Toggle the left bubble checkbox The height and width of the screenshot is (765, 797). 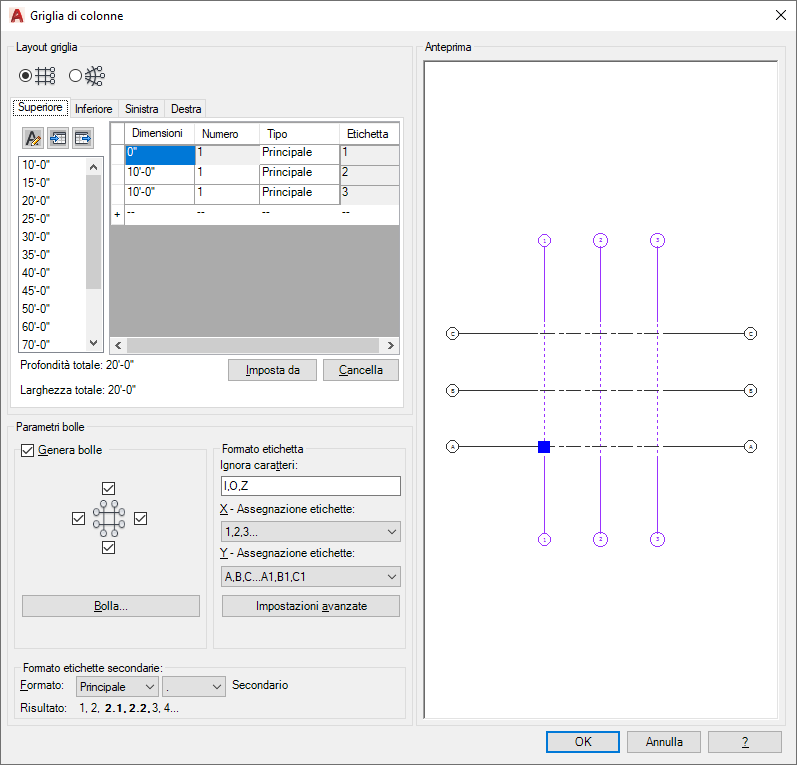(x=78, y=518)
